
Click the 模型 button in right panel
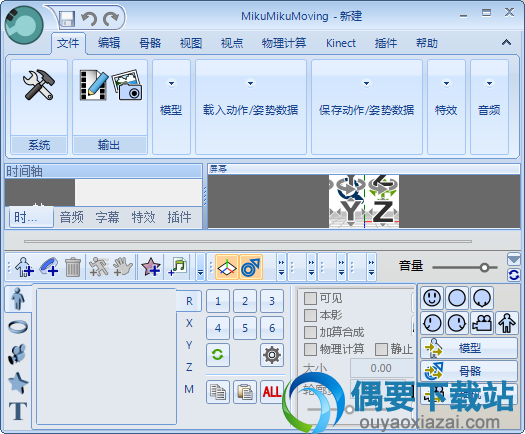tap(469, 348)
